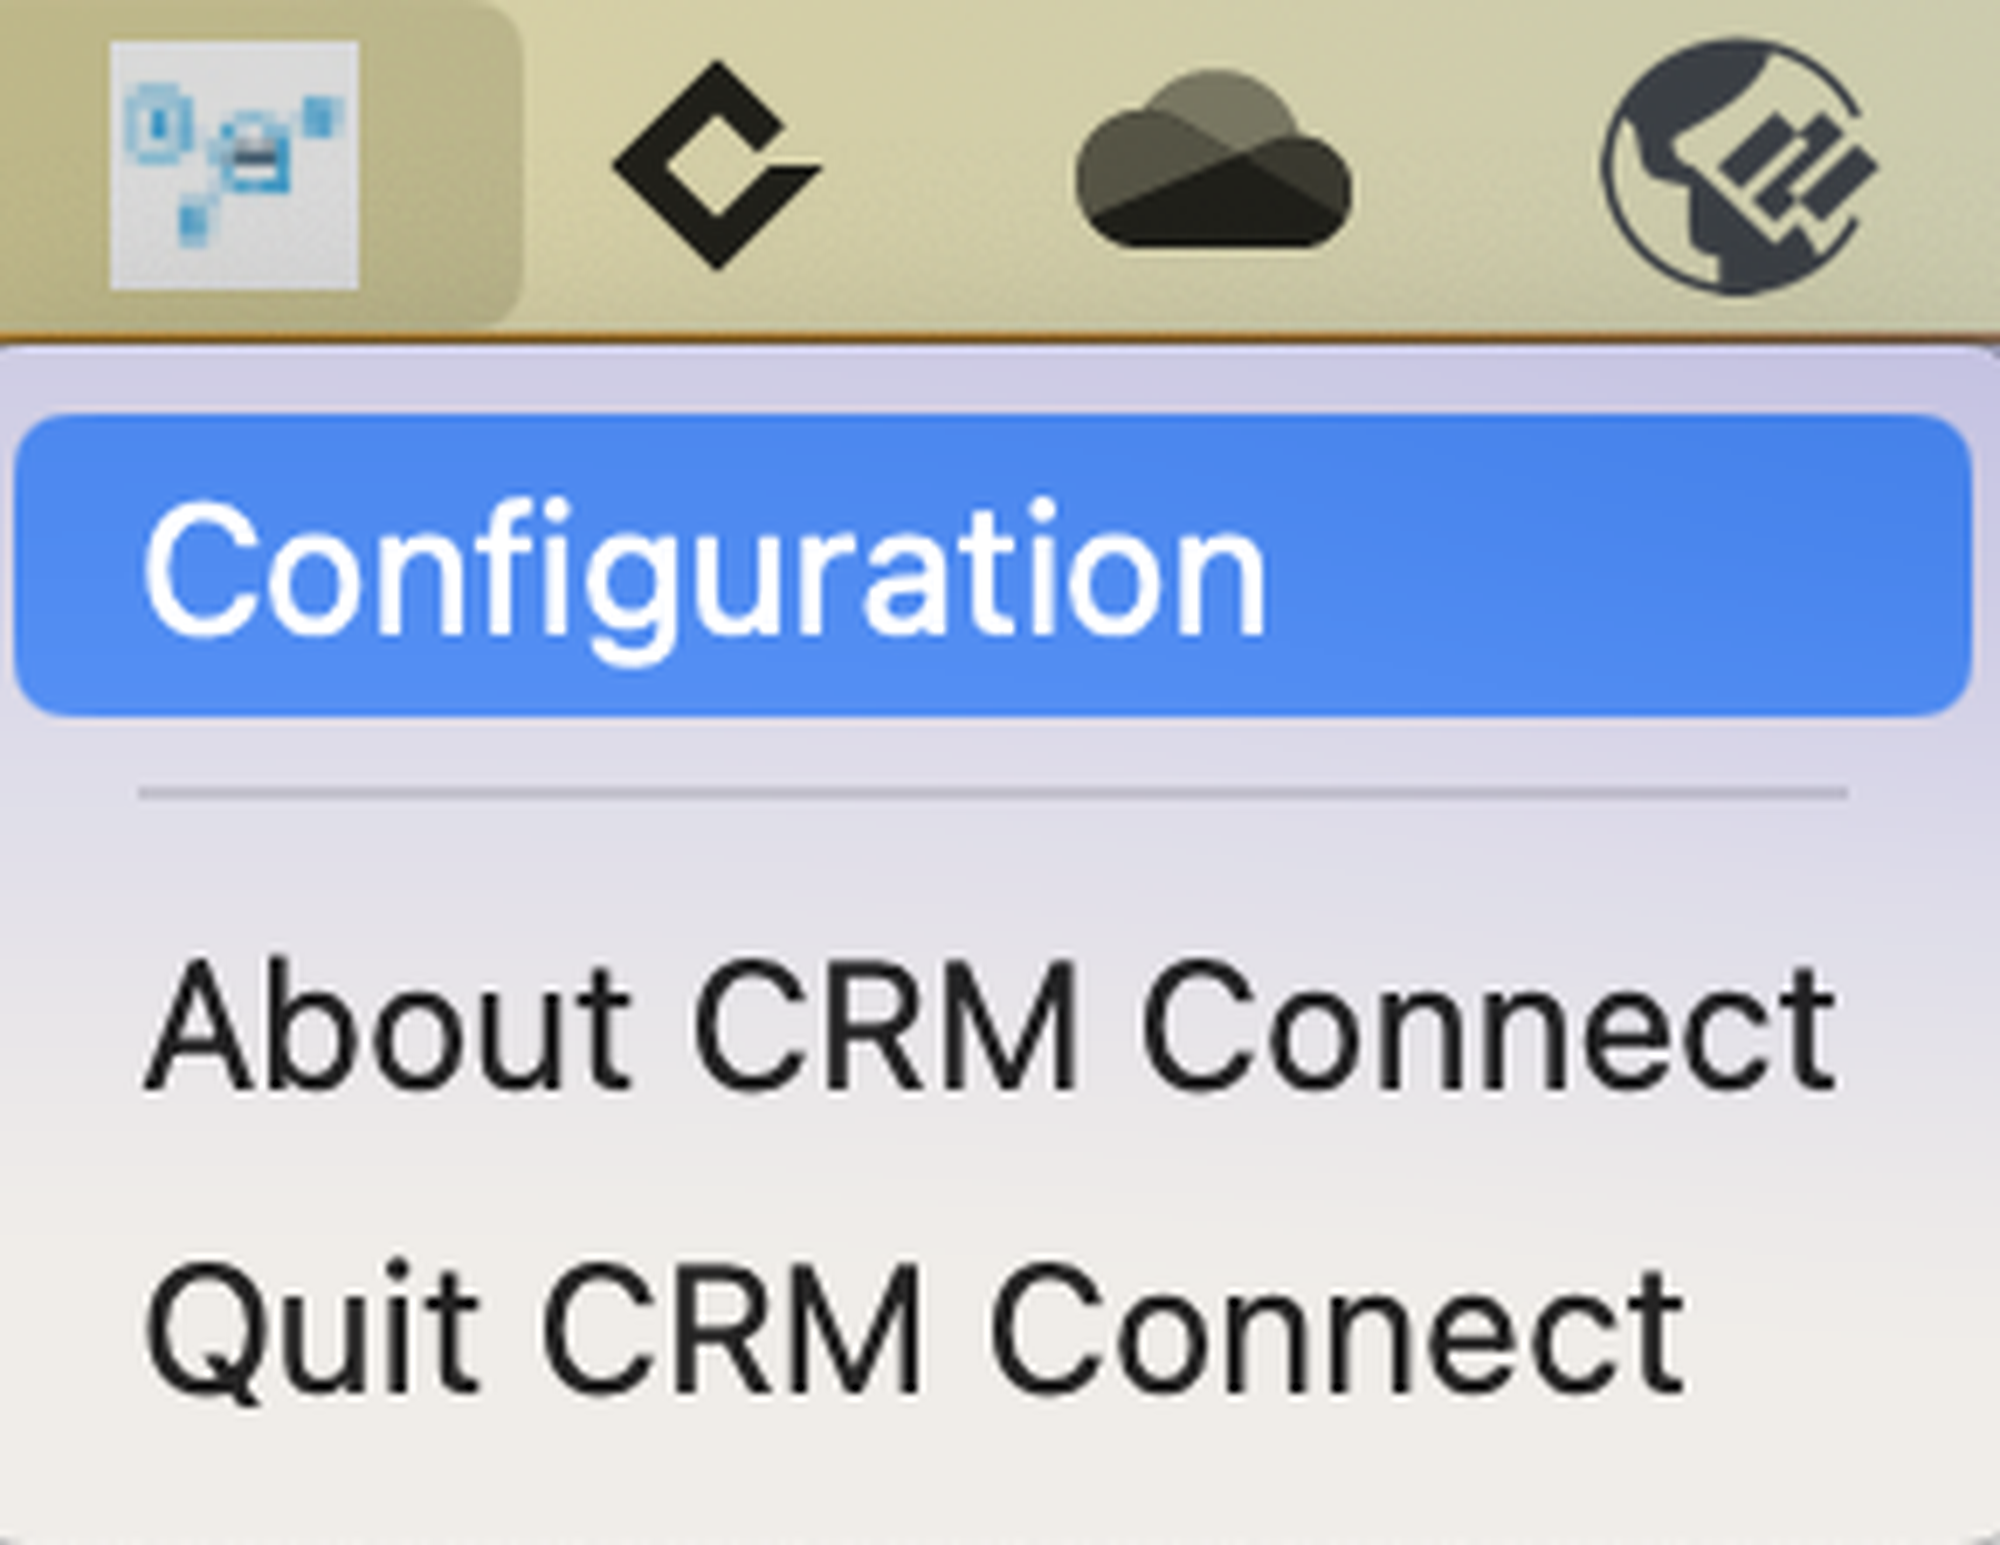Click the CRM Connect menu bar icon
This screenshot has height=1545, width=2000.
(x=234, y=165)
